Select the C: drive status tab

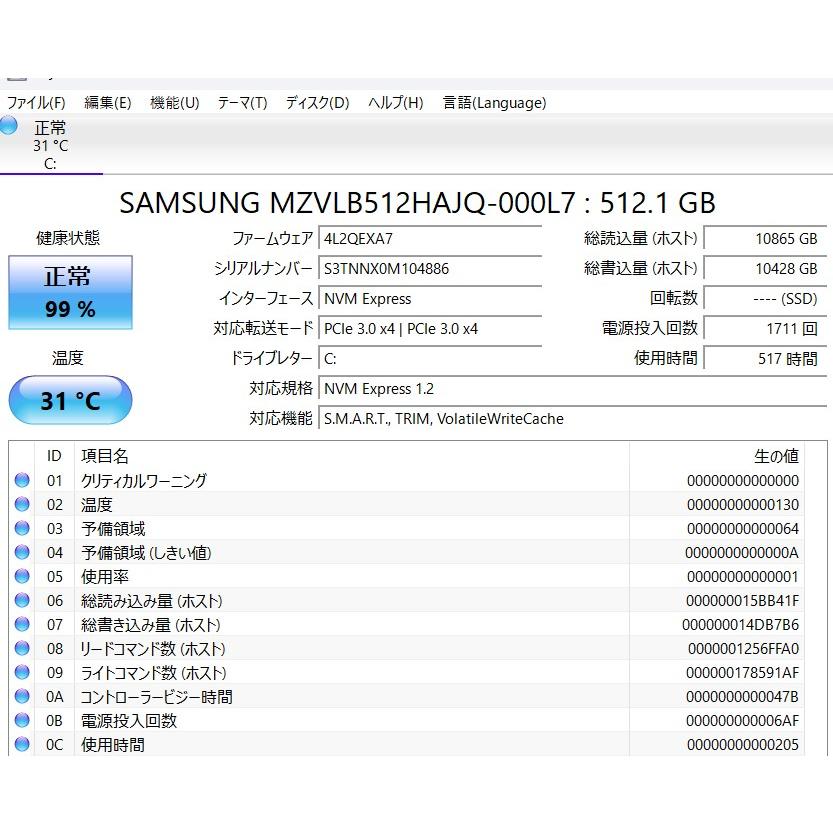click(x=50, y=144)
